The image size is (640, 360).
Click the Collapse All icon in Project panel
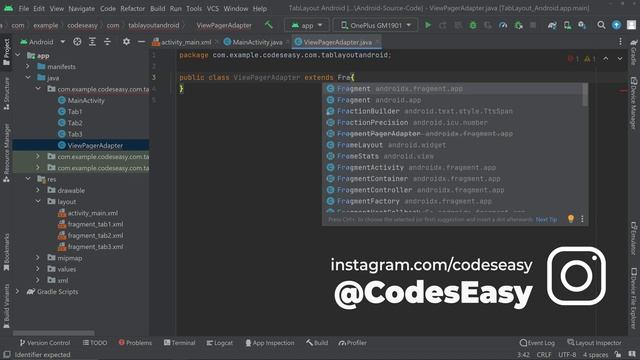pos(107,42)
